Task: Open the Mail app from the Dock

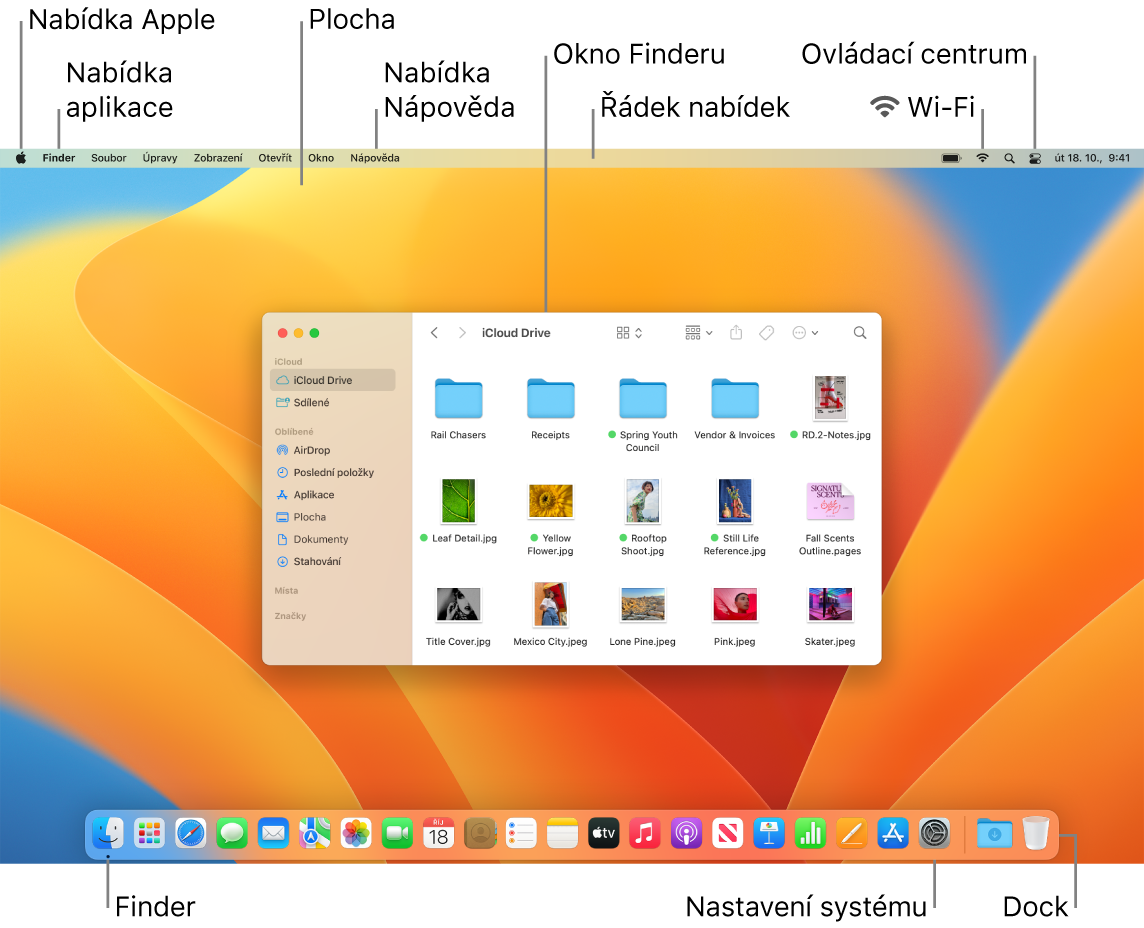Action: pos(273,835)
